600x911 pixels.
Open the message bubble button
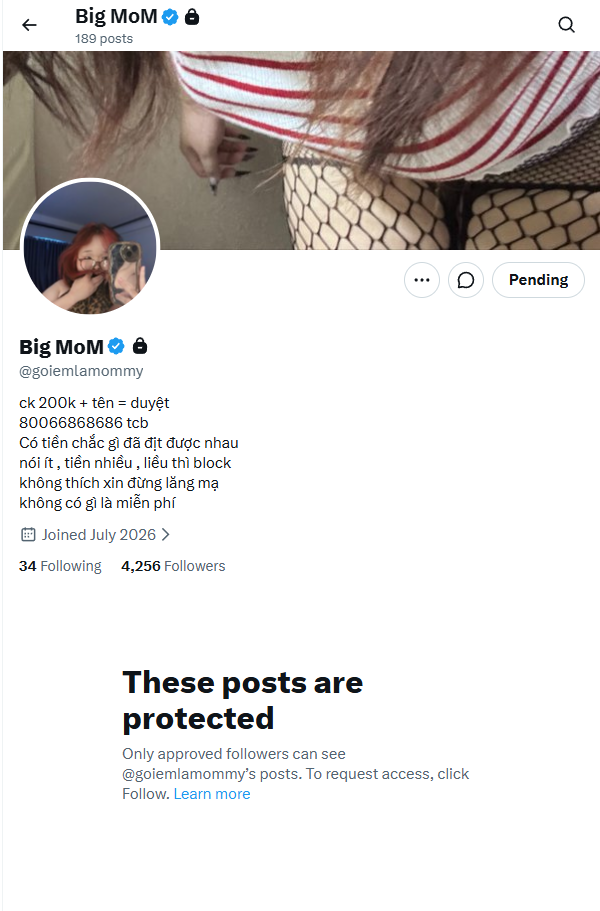pos(466,280)
